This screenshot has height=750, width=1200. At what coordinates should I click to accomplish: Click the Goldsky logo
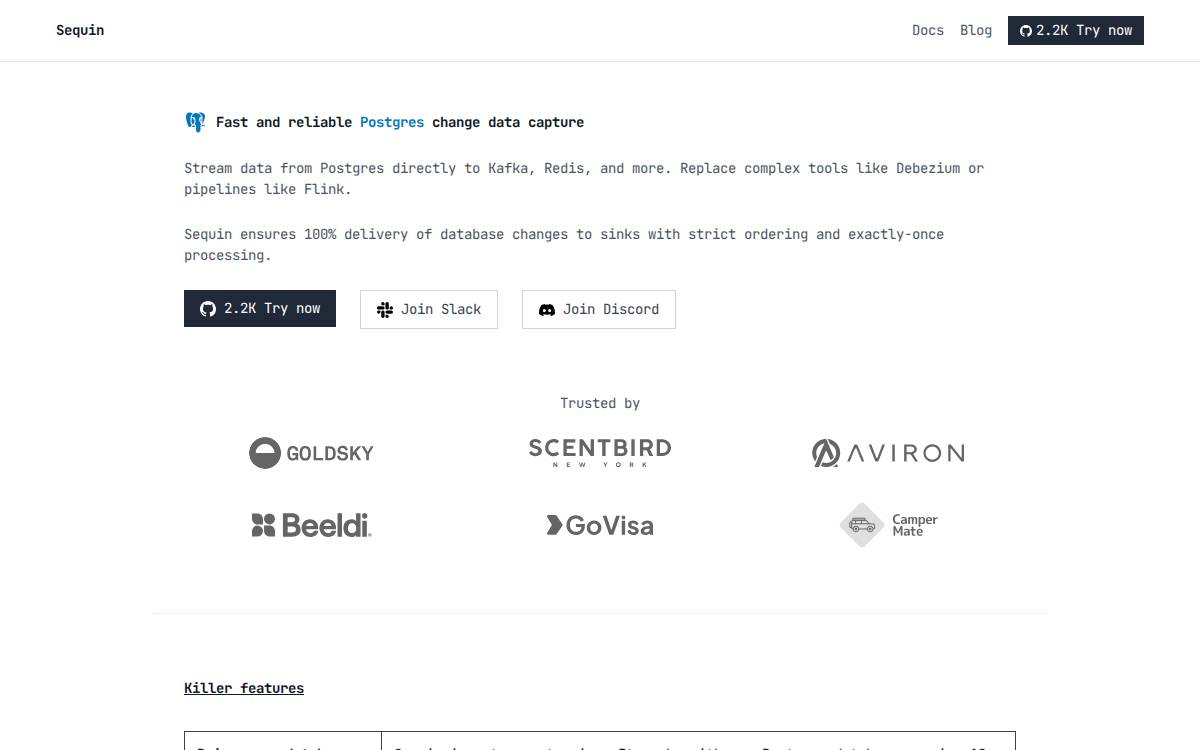[x=311, y=453]
